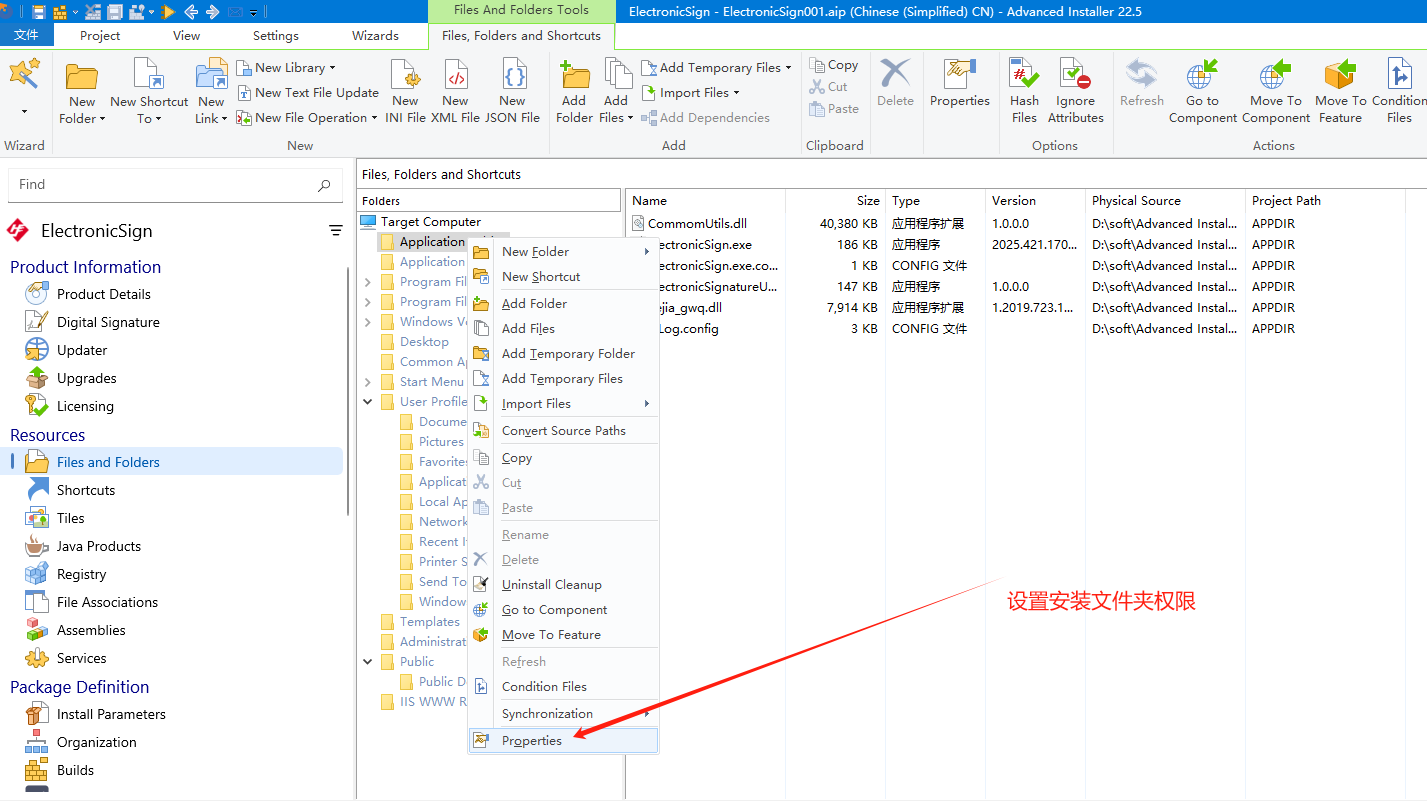Image resolution: width=1427 pixels, height=801 pixels.
Task: Open Product Details page
Action: (x=103, y=294)
